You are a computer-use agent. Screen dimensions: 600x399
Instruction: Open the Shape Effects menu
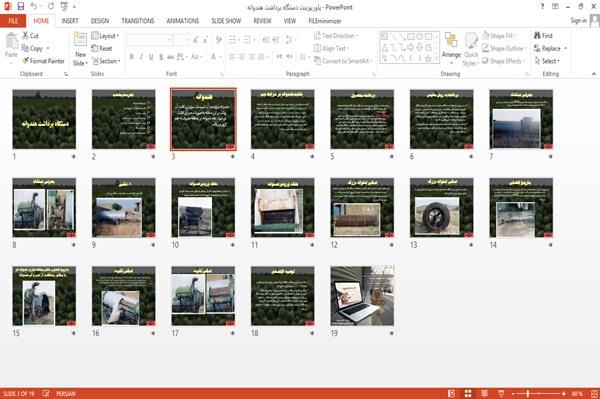click(x=504, y=61)
